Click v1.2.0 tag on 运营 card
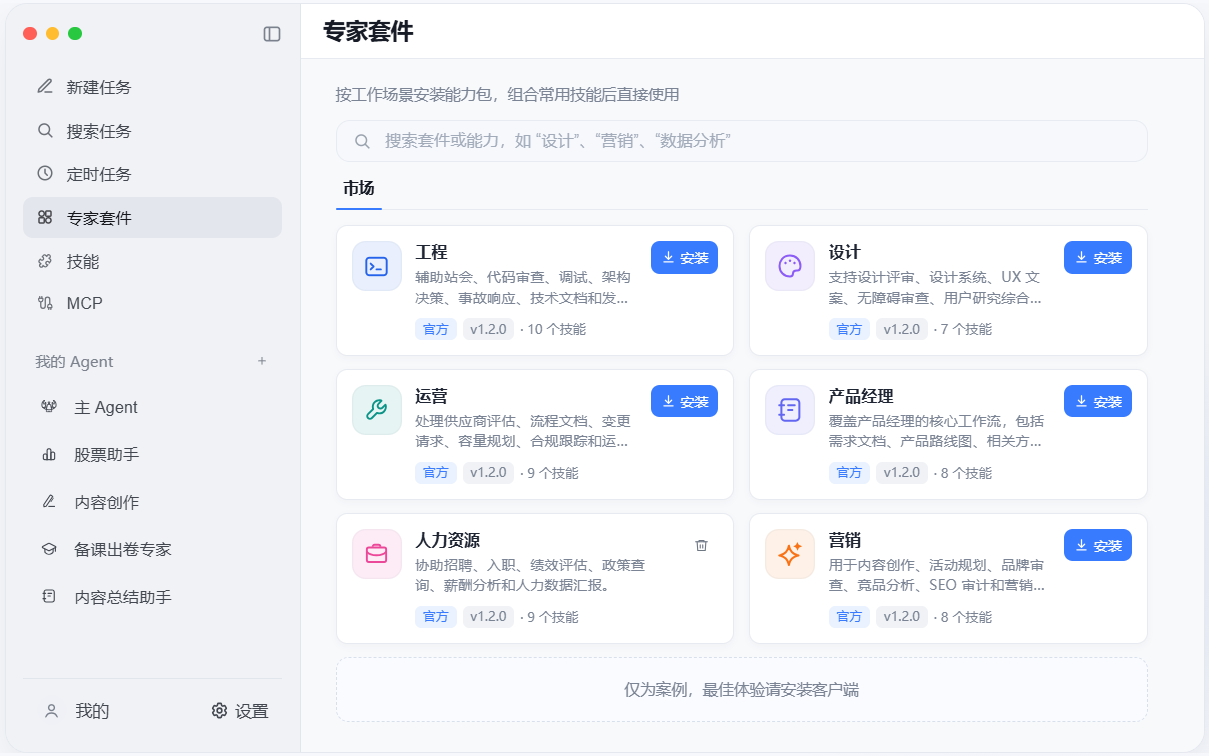Screen dimensions: 1209x756 (x=488, y=473)
